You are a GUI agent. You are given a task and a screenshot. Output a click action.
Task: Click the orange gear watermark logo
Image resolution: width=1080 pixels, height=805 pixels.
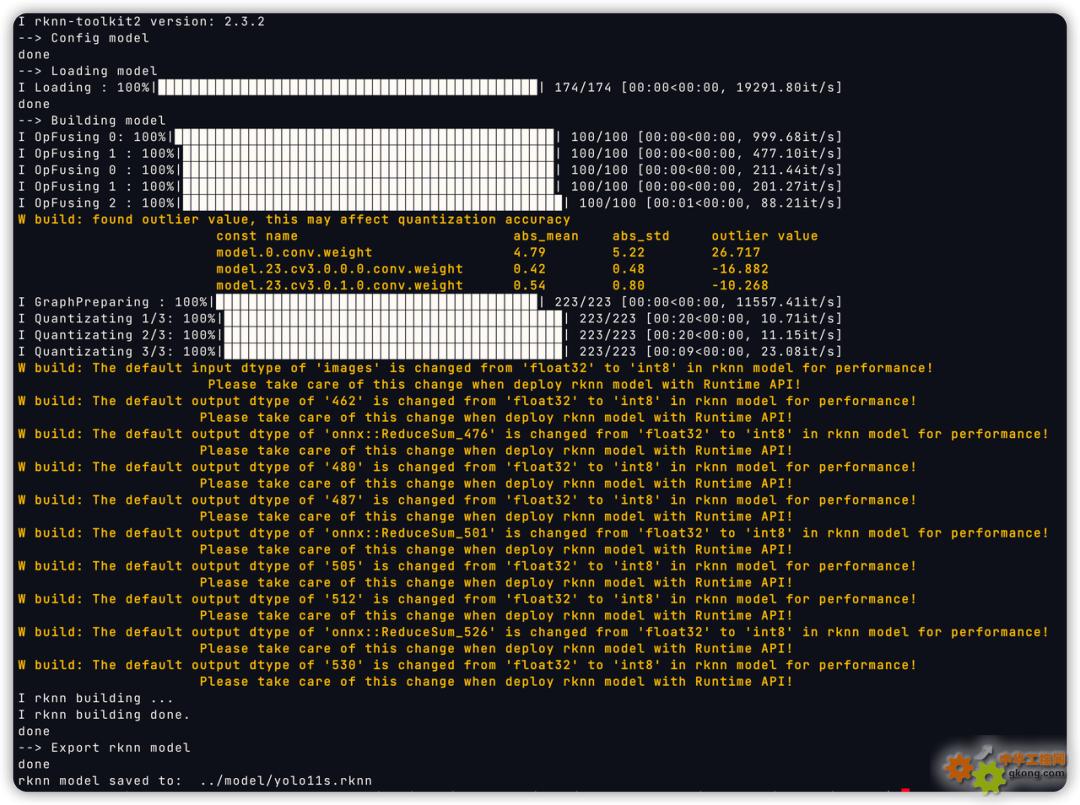(x=961, y=767)
